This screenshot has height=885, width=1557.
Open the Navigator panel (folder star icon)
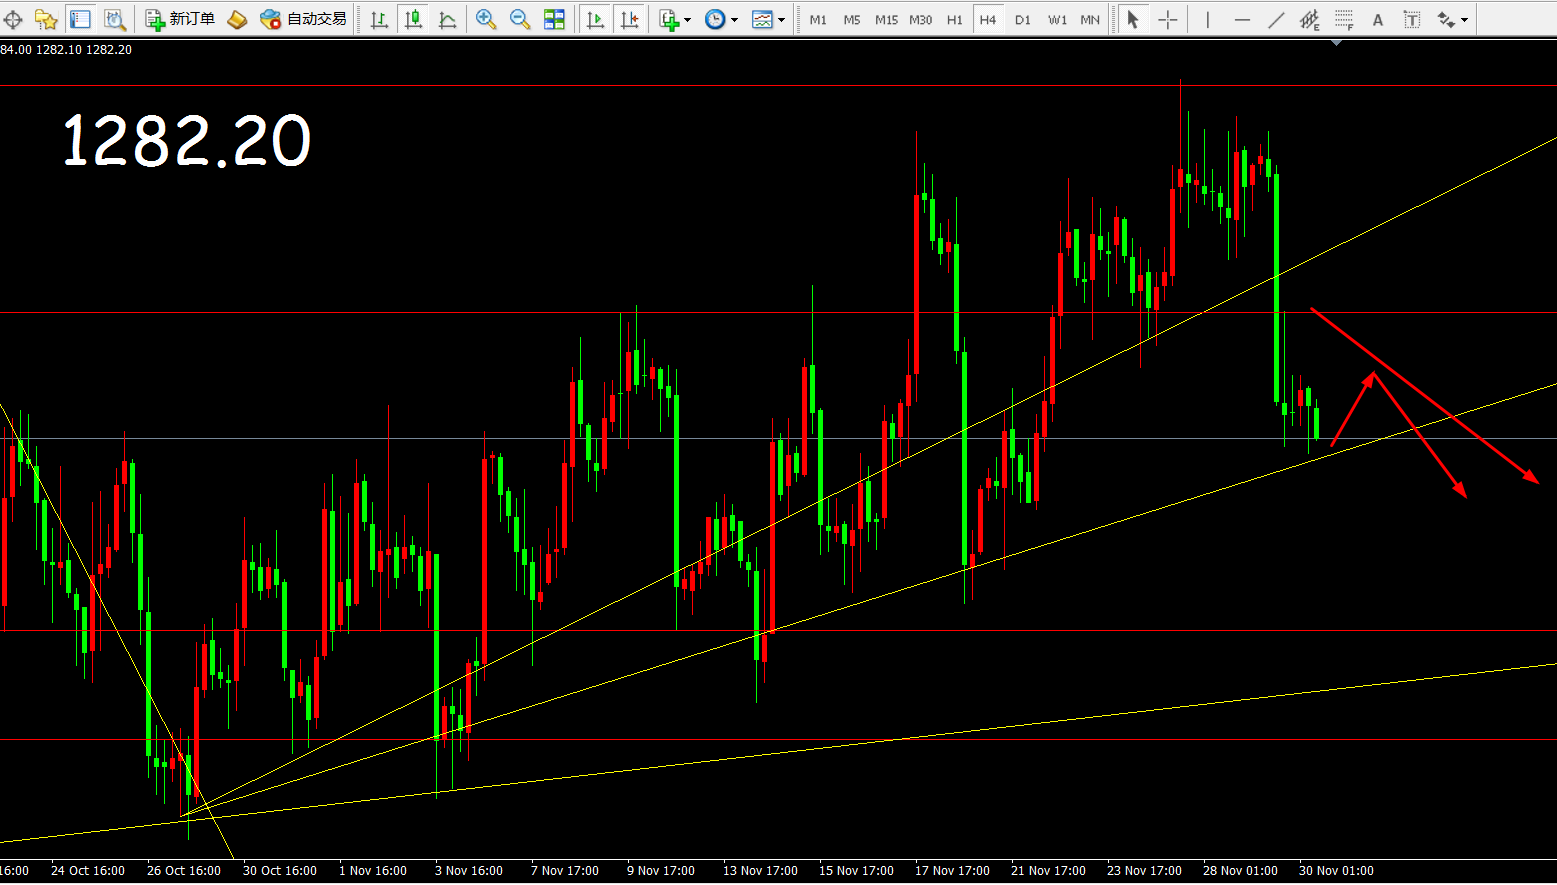click(46, 19)
